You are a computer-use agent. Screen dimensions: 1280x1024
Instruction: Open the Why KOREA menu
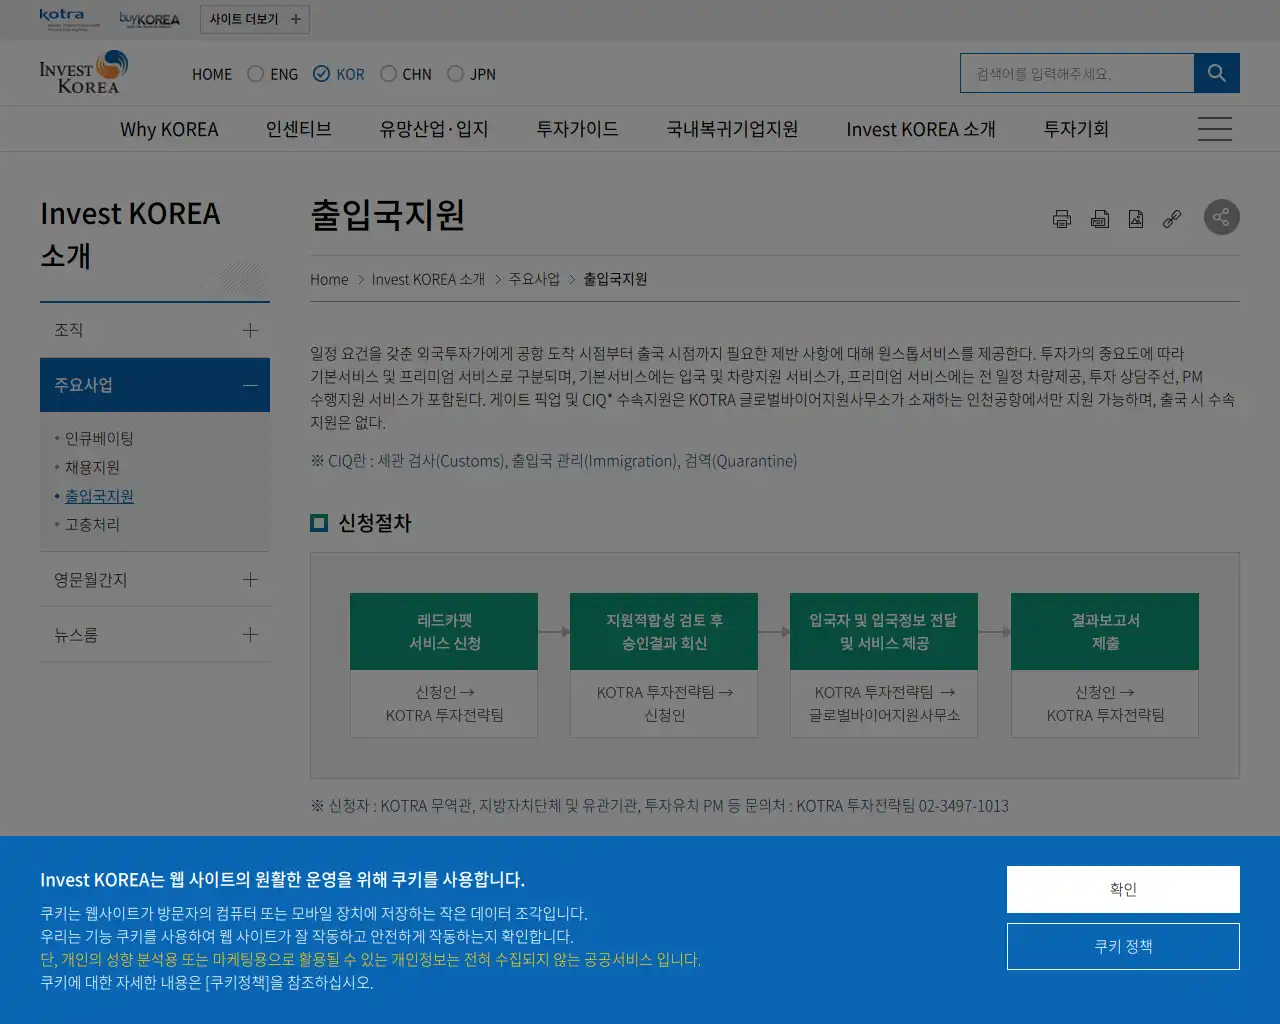click(x=170, y=129)
